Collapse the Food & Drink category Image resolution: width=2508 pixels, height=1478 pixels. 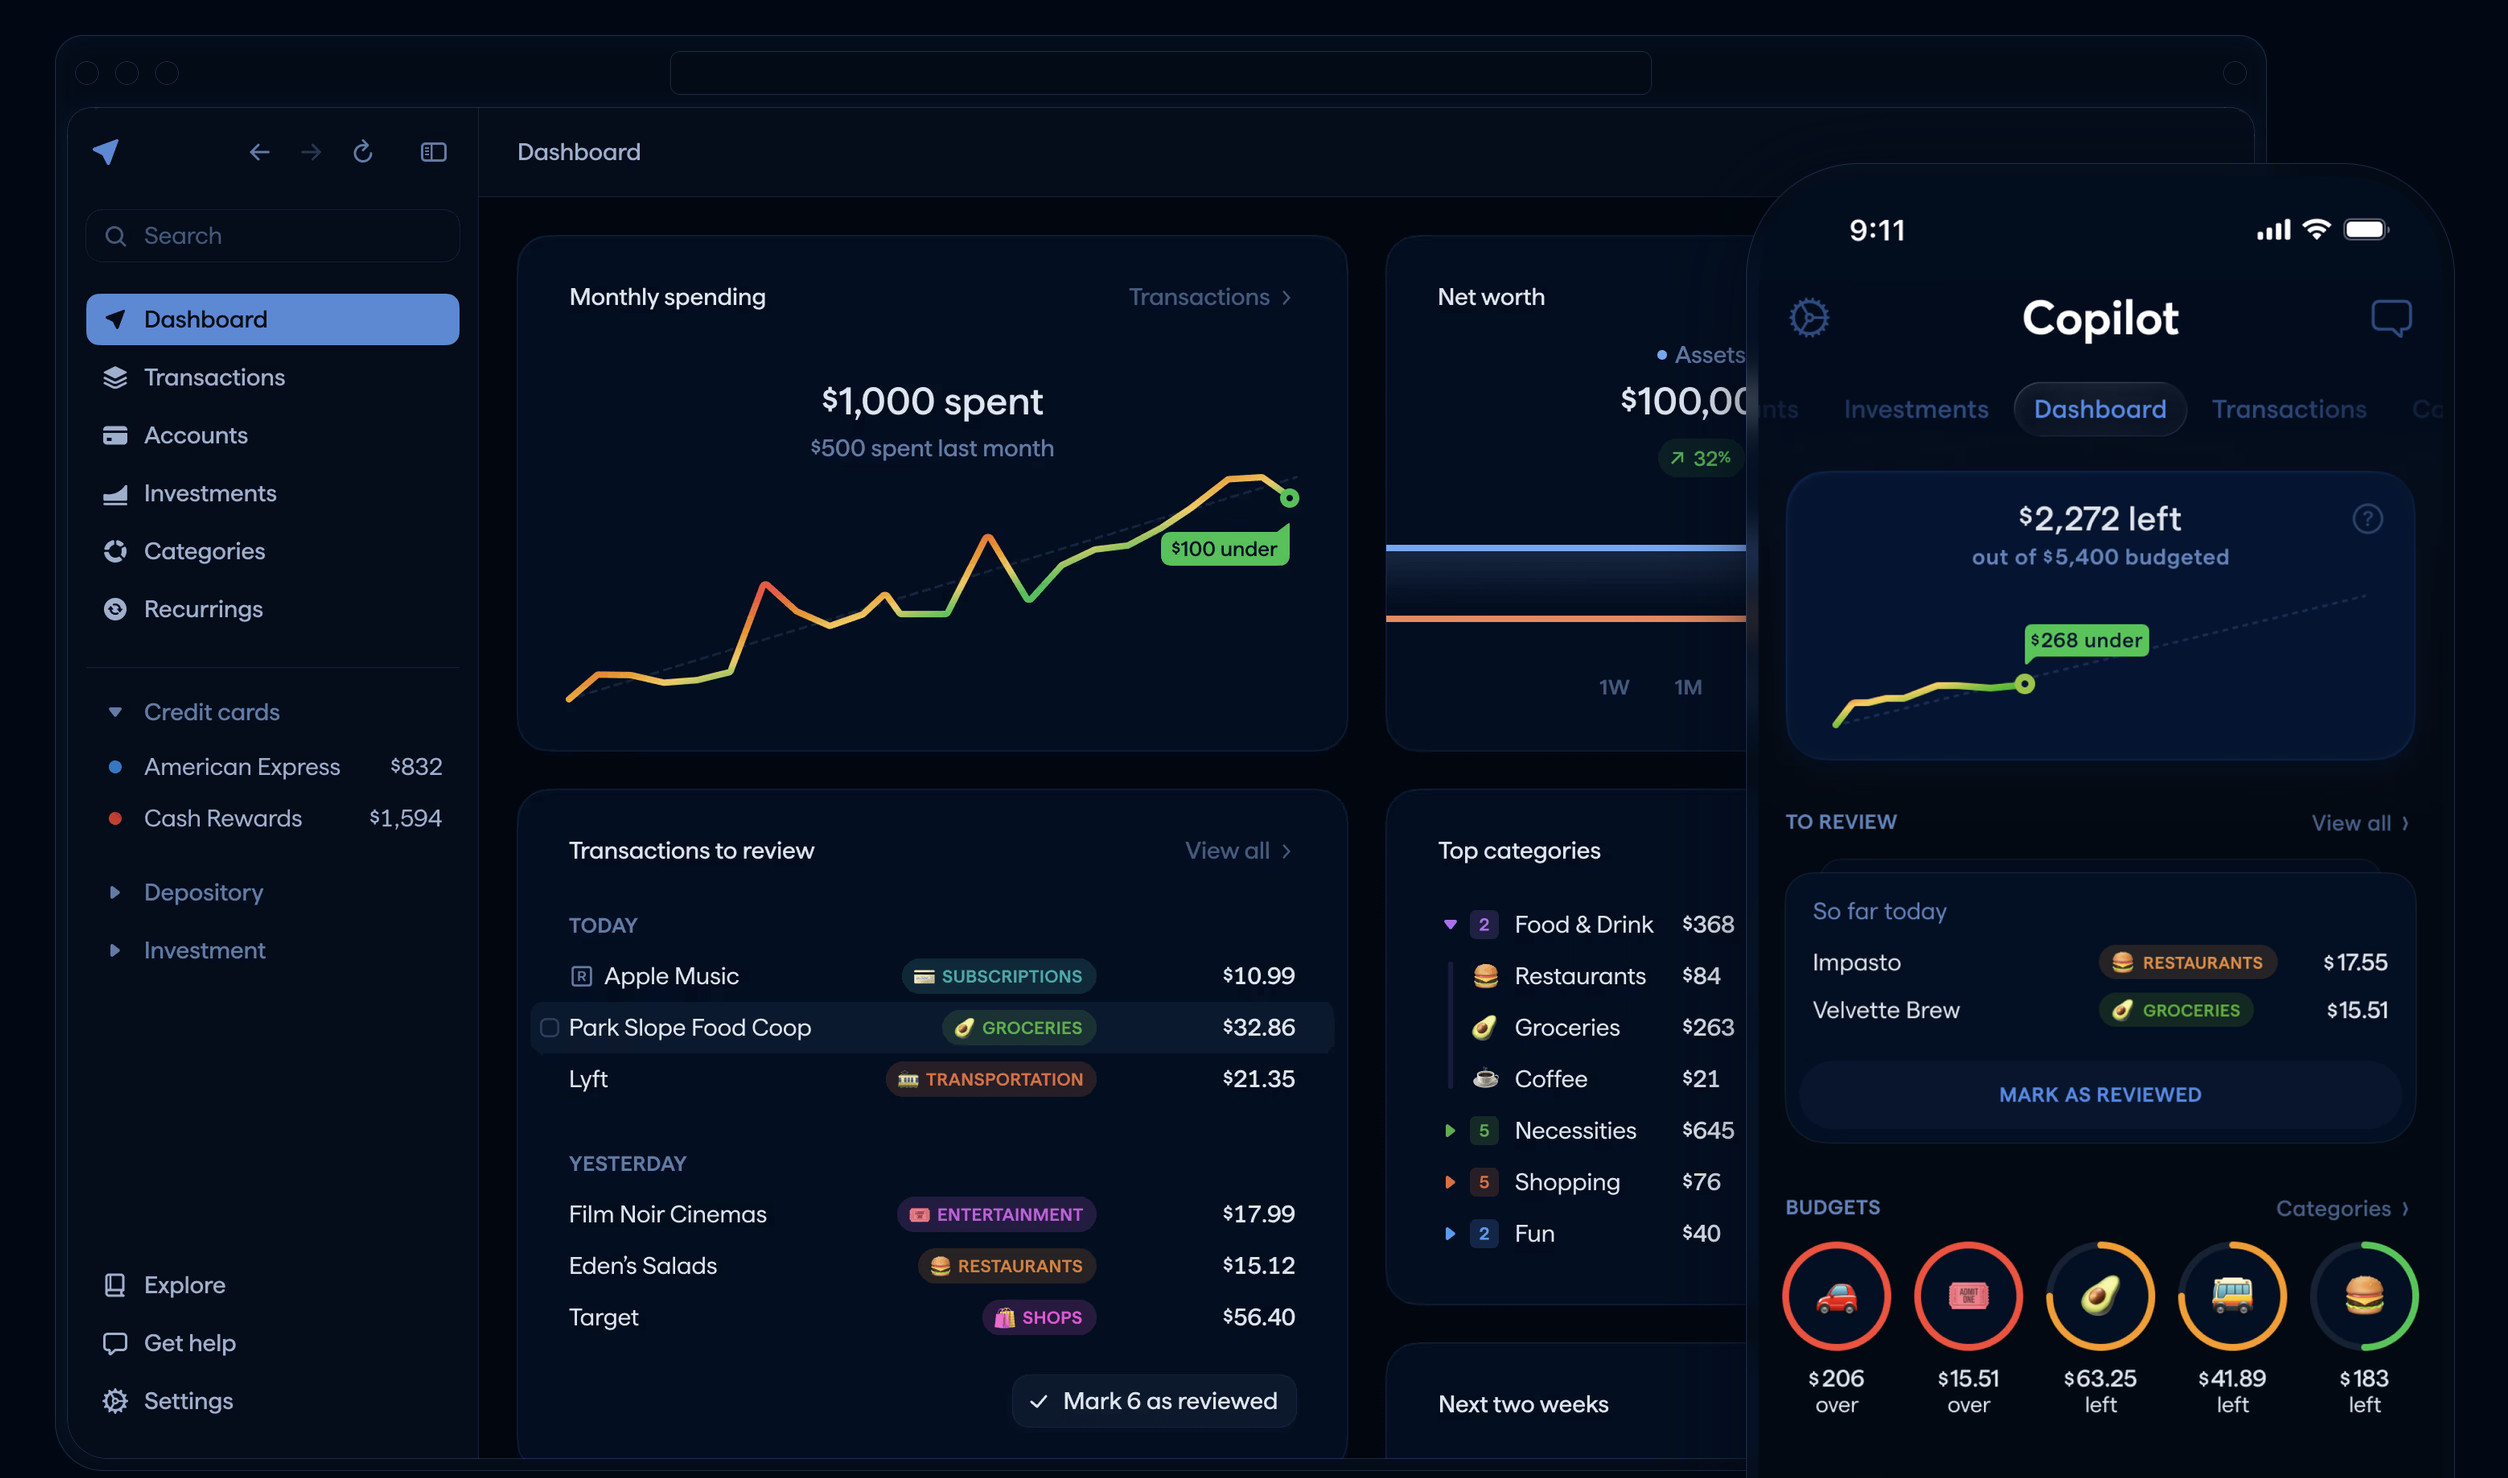pos(1450,924)
